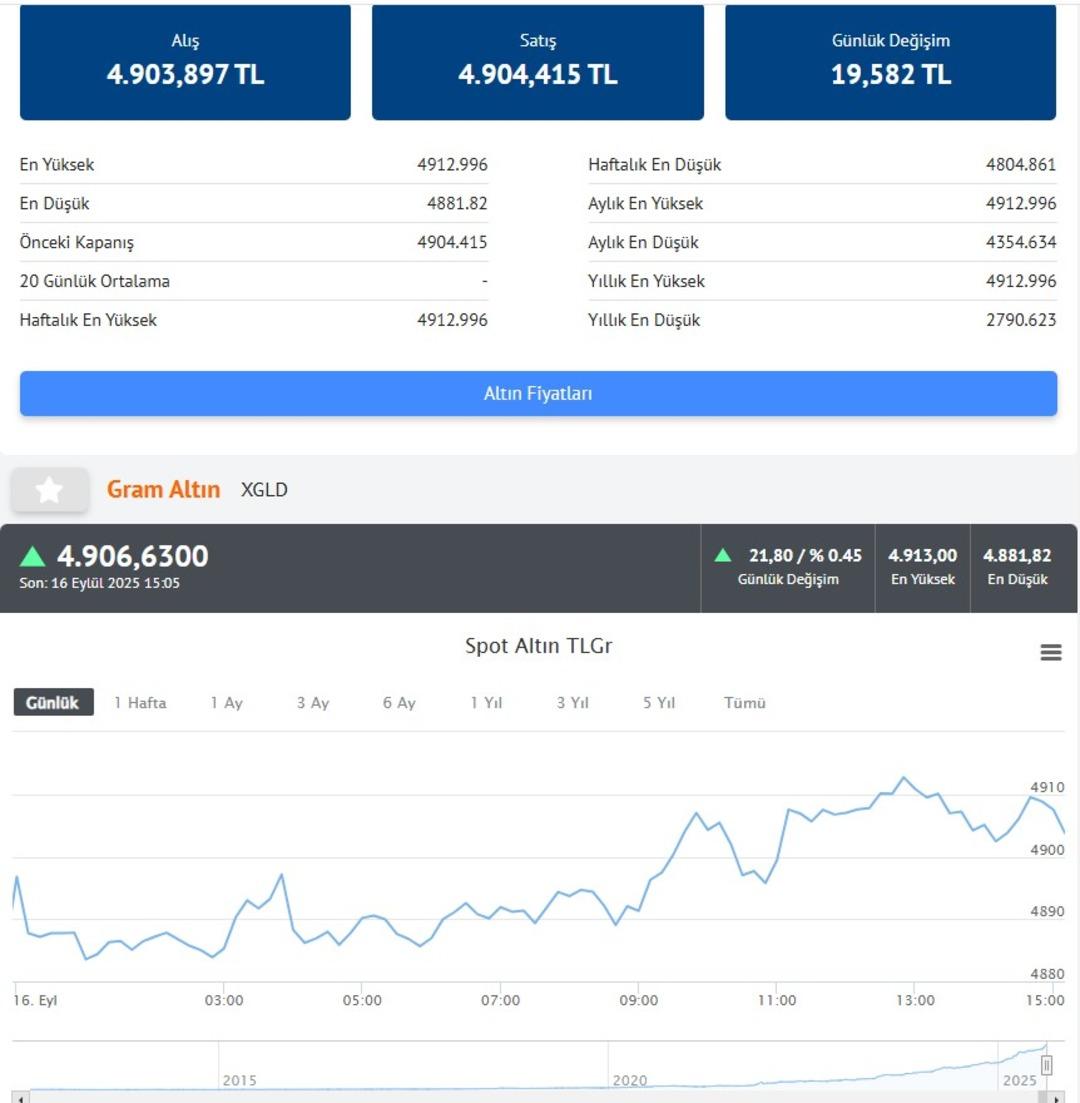This screenshot has width=1080, height=1103.
Task: Click the 4.881,82 En Düşük value
Action: pos(1017,555)
